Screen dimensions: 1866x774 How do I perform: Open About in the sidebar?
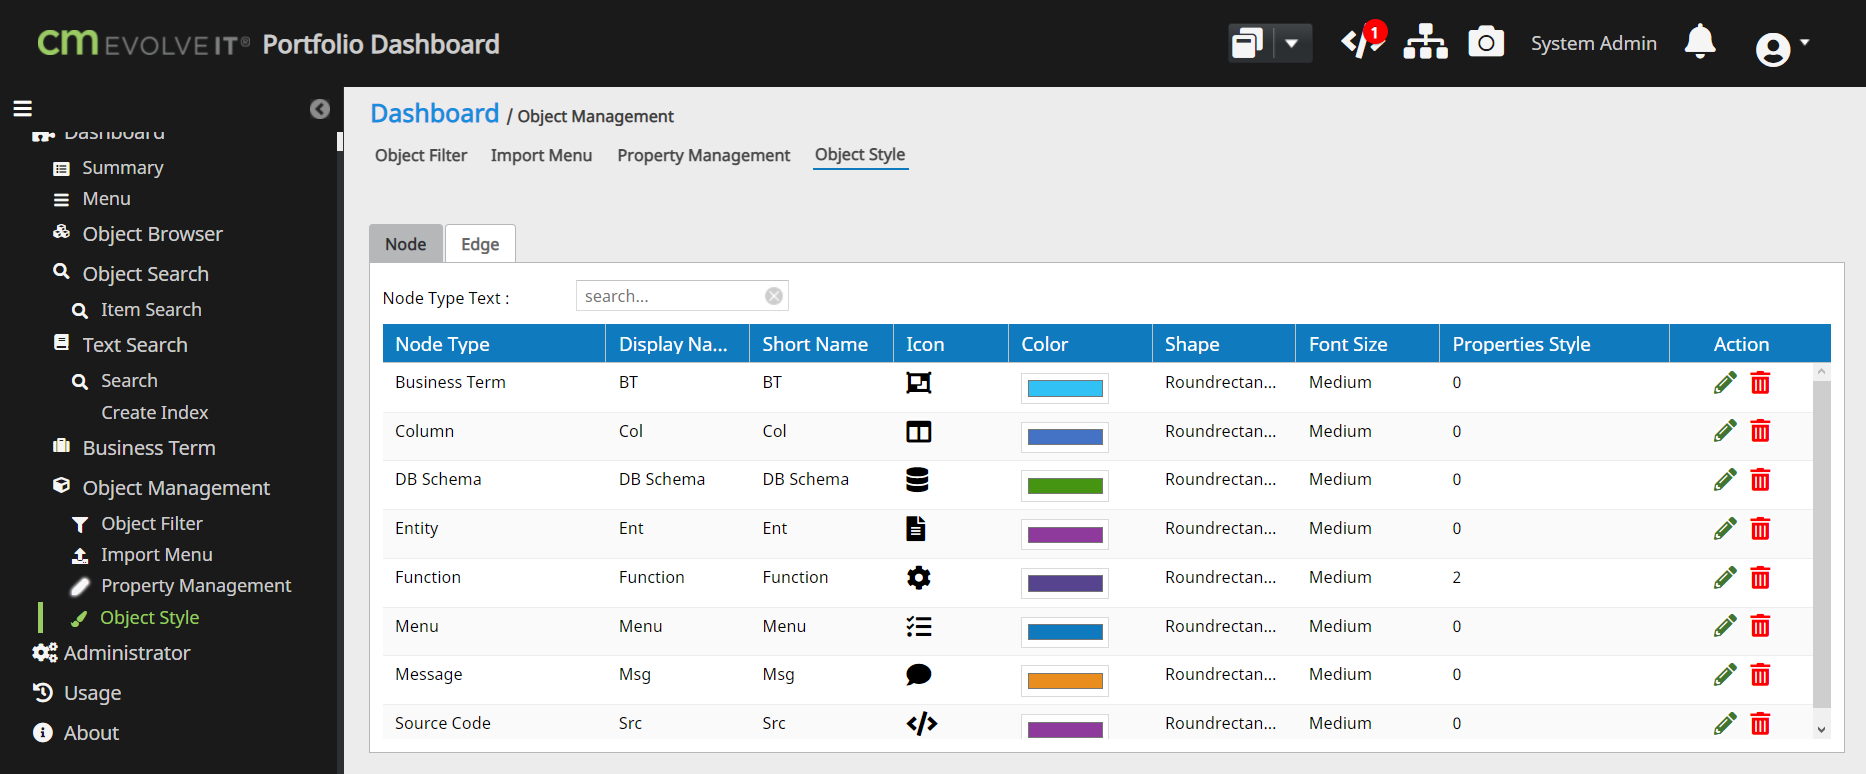[91, 733]
